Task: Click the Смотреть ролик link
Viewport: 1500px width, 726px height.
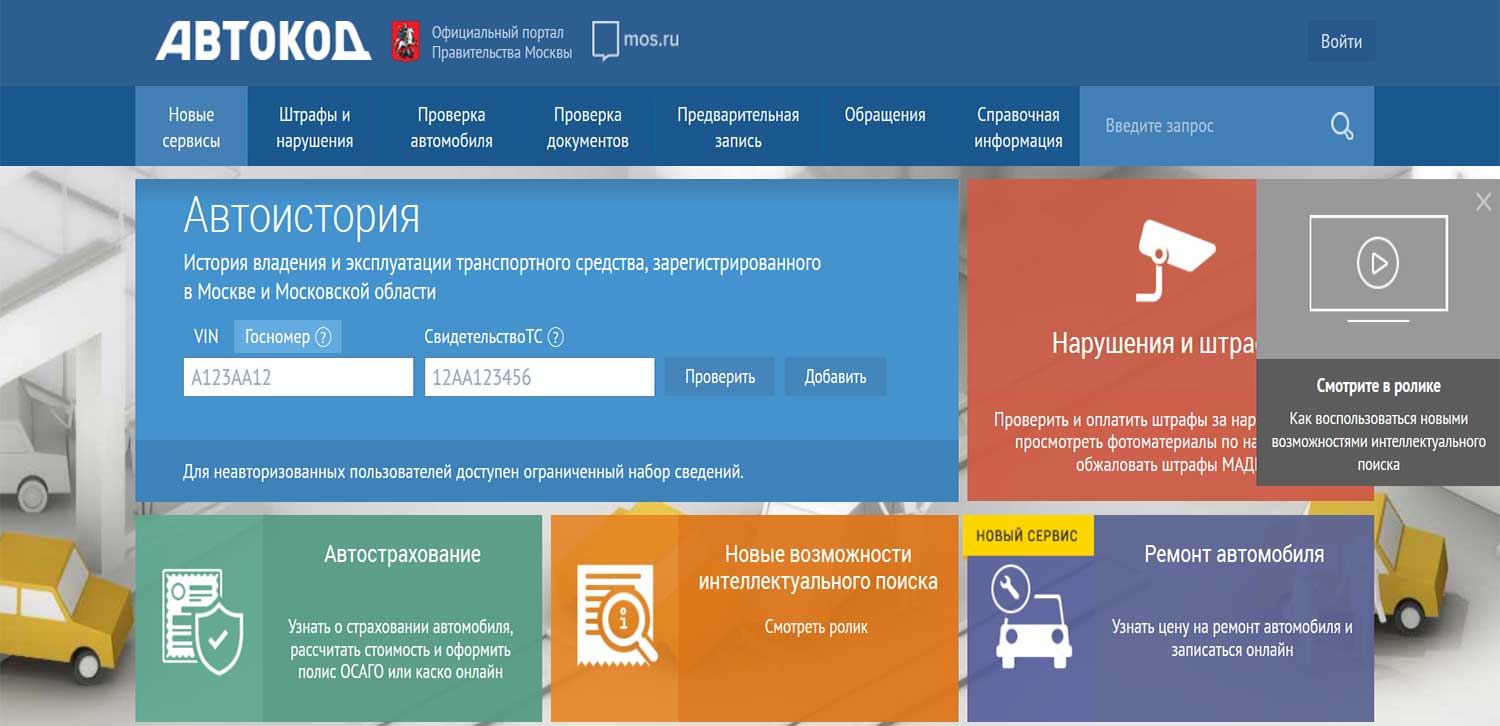Action: pyautogui.click(x=816, y=627)
